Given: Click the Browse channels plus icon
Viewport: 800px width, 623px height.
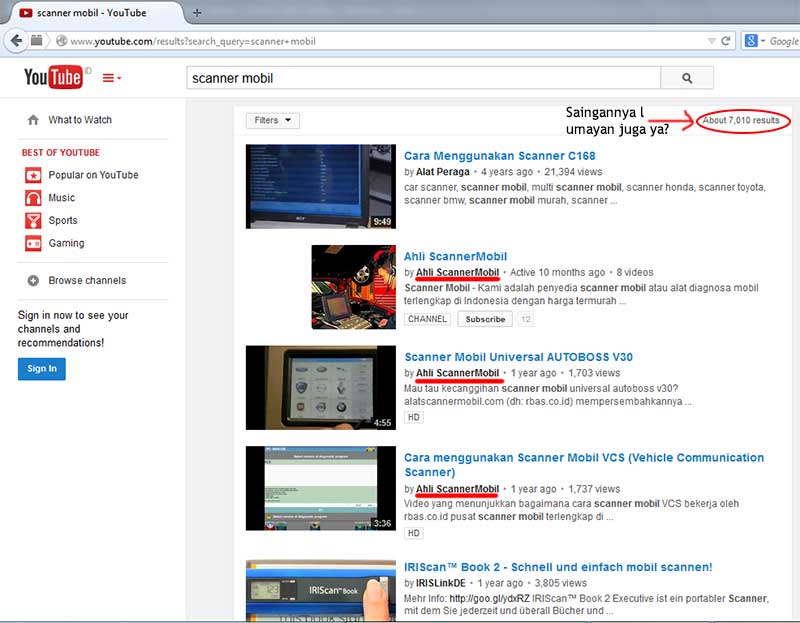Looking at the screenshot, I should tap(33, 281).
